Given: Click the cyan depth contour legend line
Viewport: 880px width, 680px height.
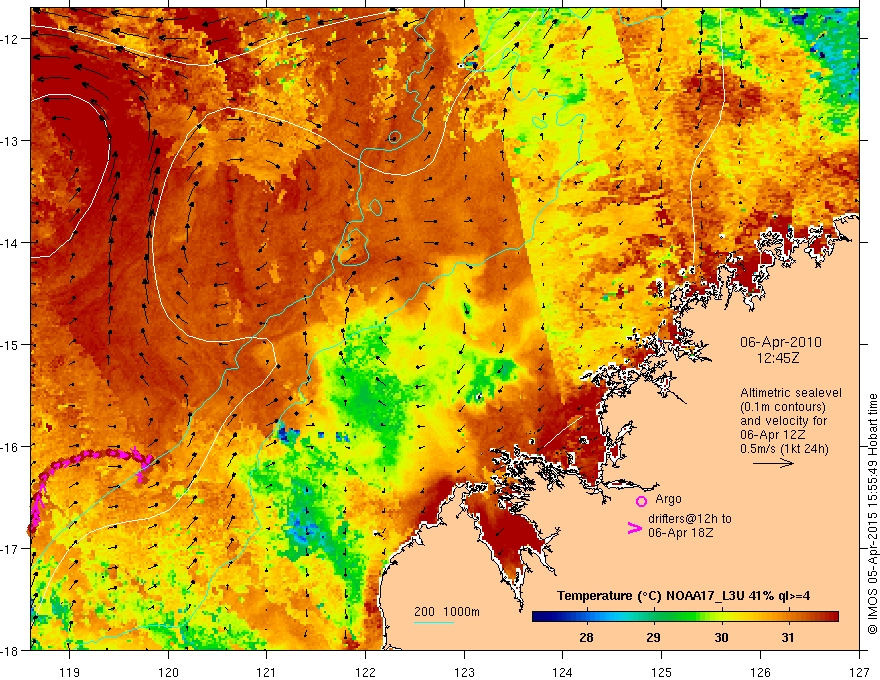Looking at the screenshot, I should click(x=434, y=622).
